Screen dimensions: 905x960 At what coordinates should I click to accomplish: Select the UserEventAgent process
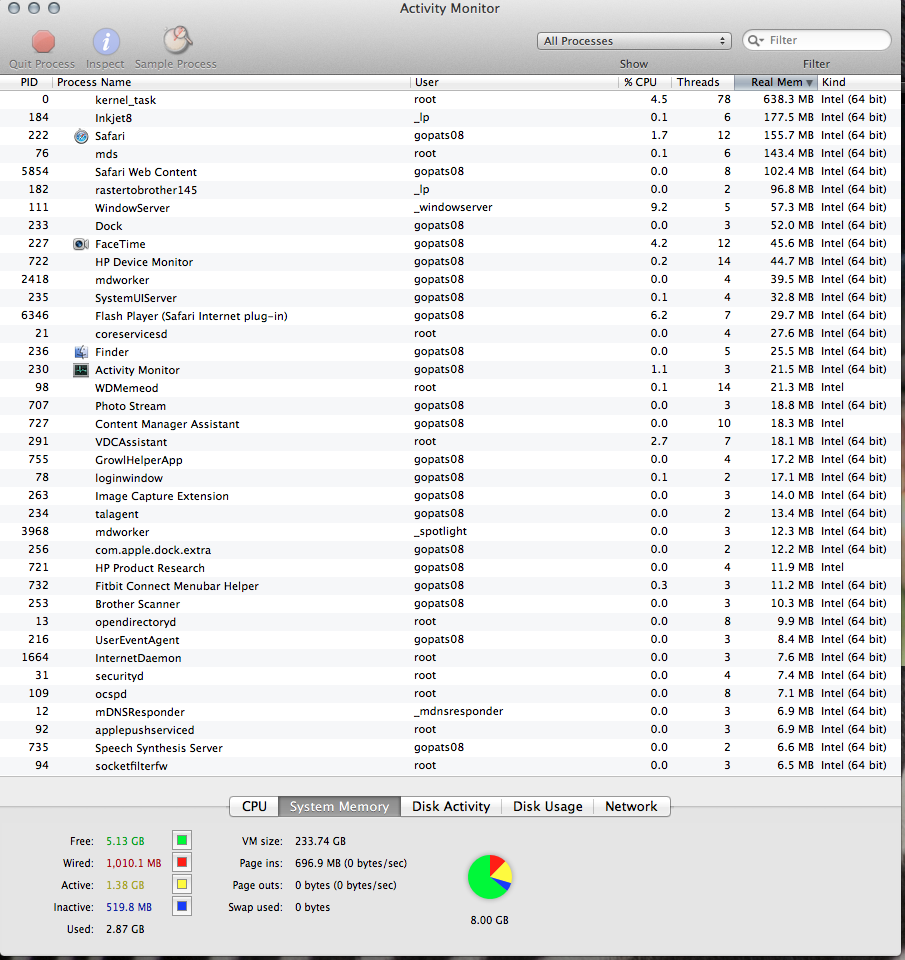(450, 640)
